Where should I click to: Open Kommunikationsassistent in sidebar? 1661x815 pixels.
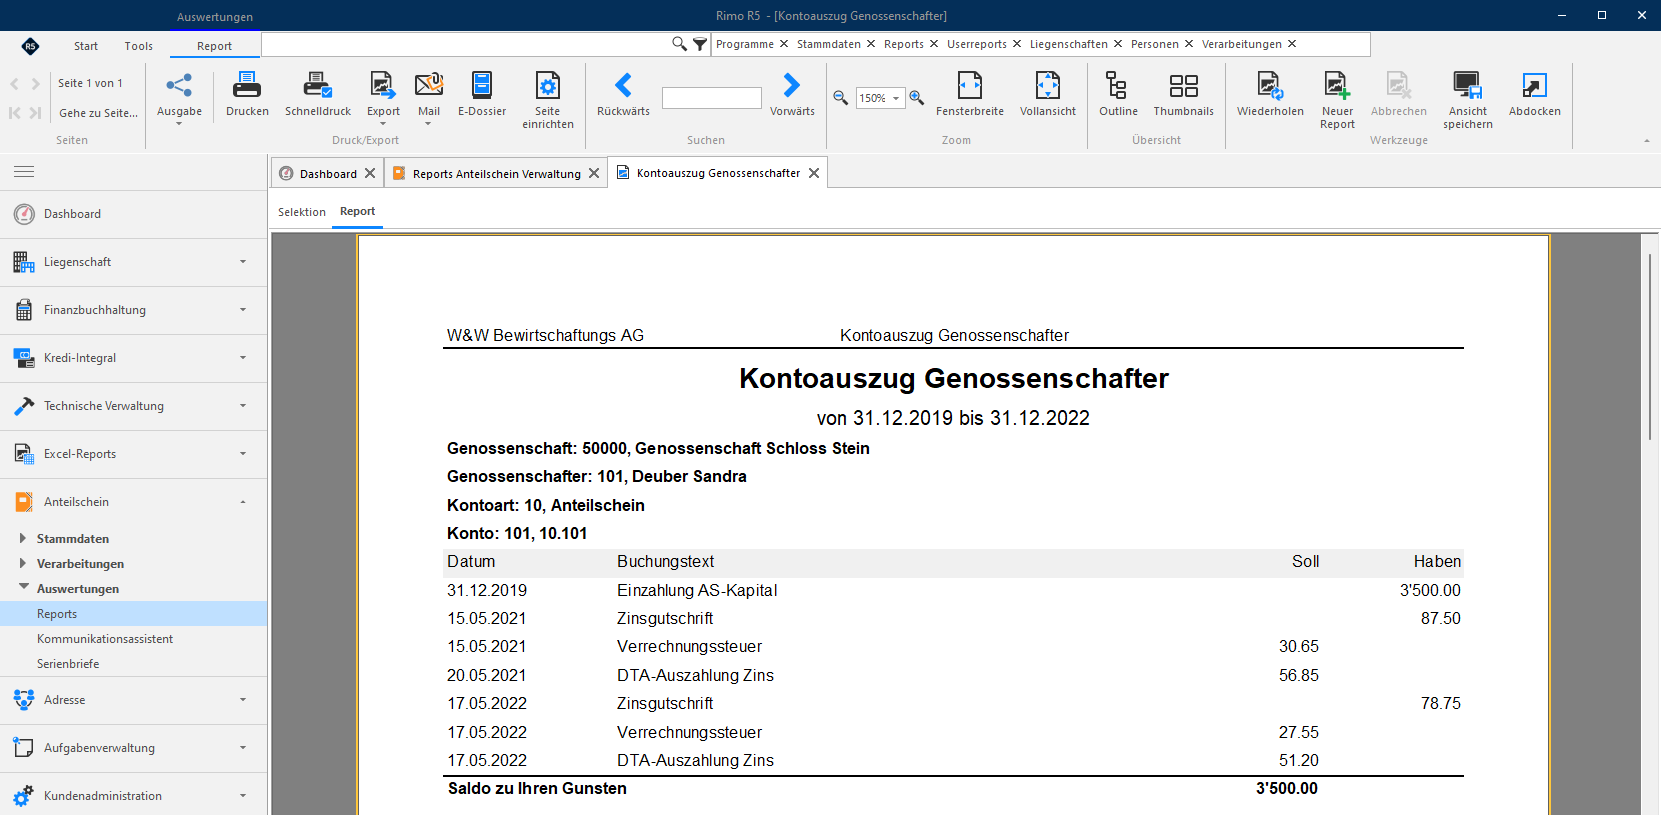(x=105, y=639)
